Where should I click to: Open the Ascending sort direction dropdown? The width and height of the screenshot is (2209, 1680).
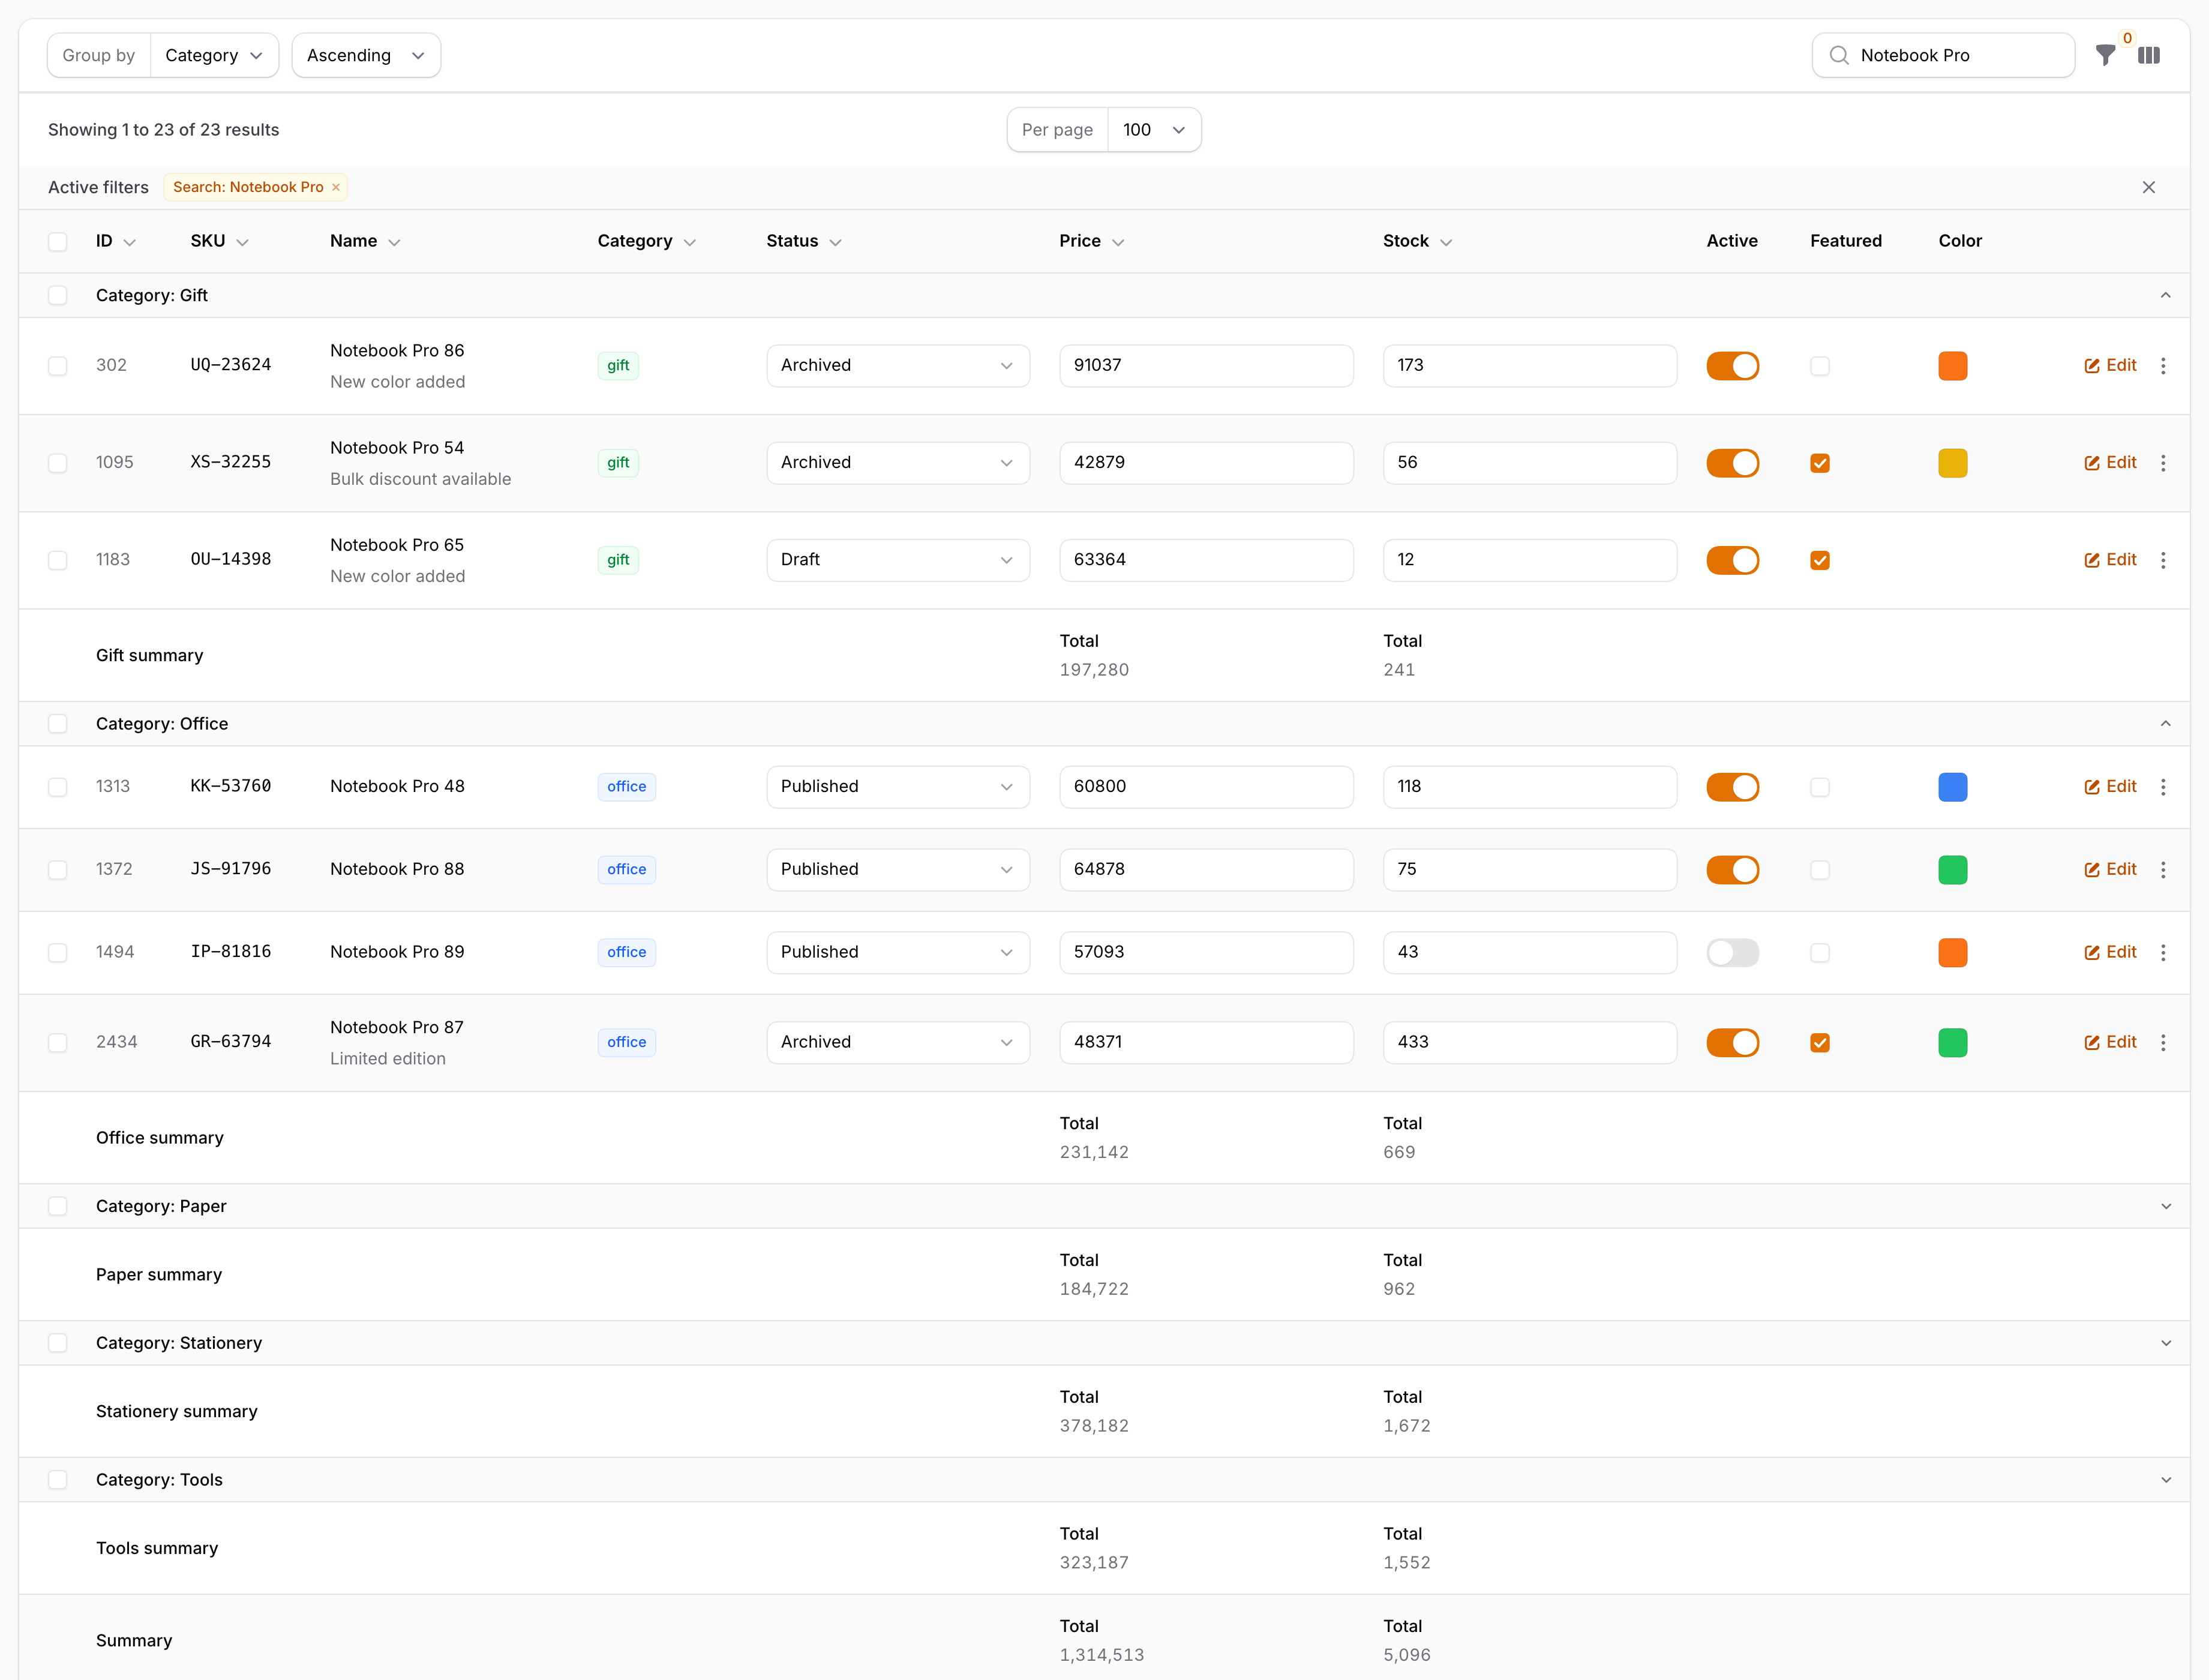366,55
